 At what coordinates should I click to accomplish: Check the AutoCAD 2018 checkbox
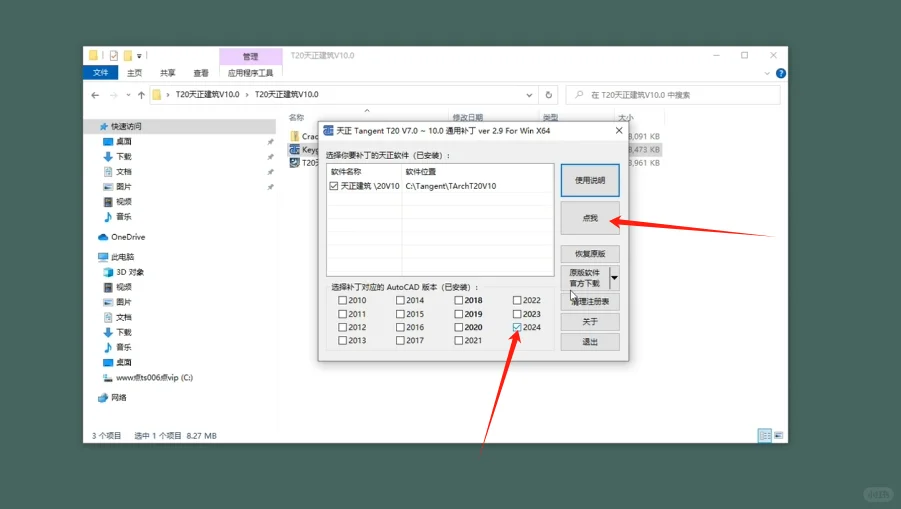[459, 300]
